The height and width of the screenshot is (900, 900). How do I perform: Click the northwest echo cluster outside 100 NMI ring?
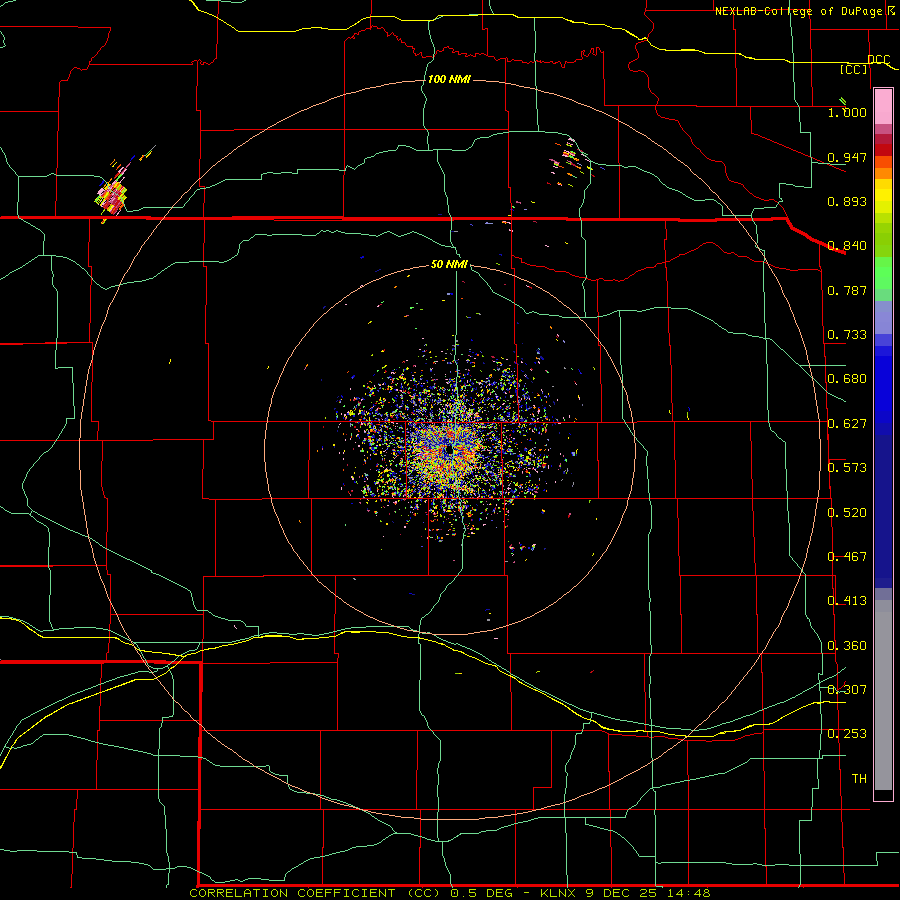point(112,196)
